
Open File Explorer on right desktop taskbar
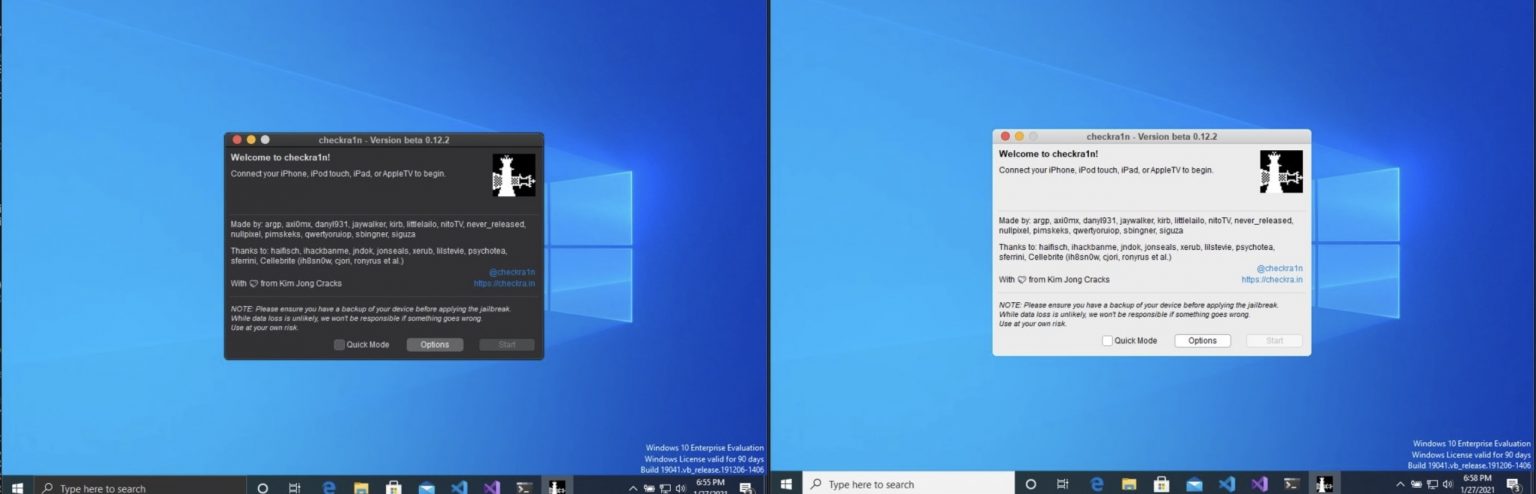pyautogui.click(x=1129, y=484)
